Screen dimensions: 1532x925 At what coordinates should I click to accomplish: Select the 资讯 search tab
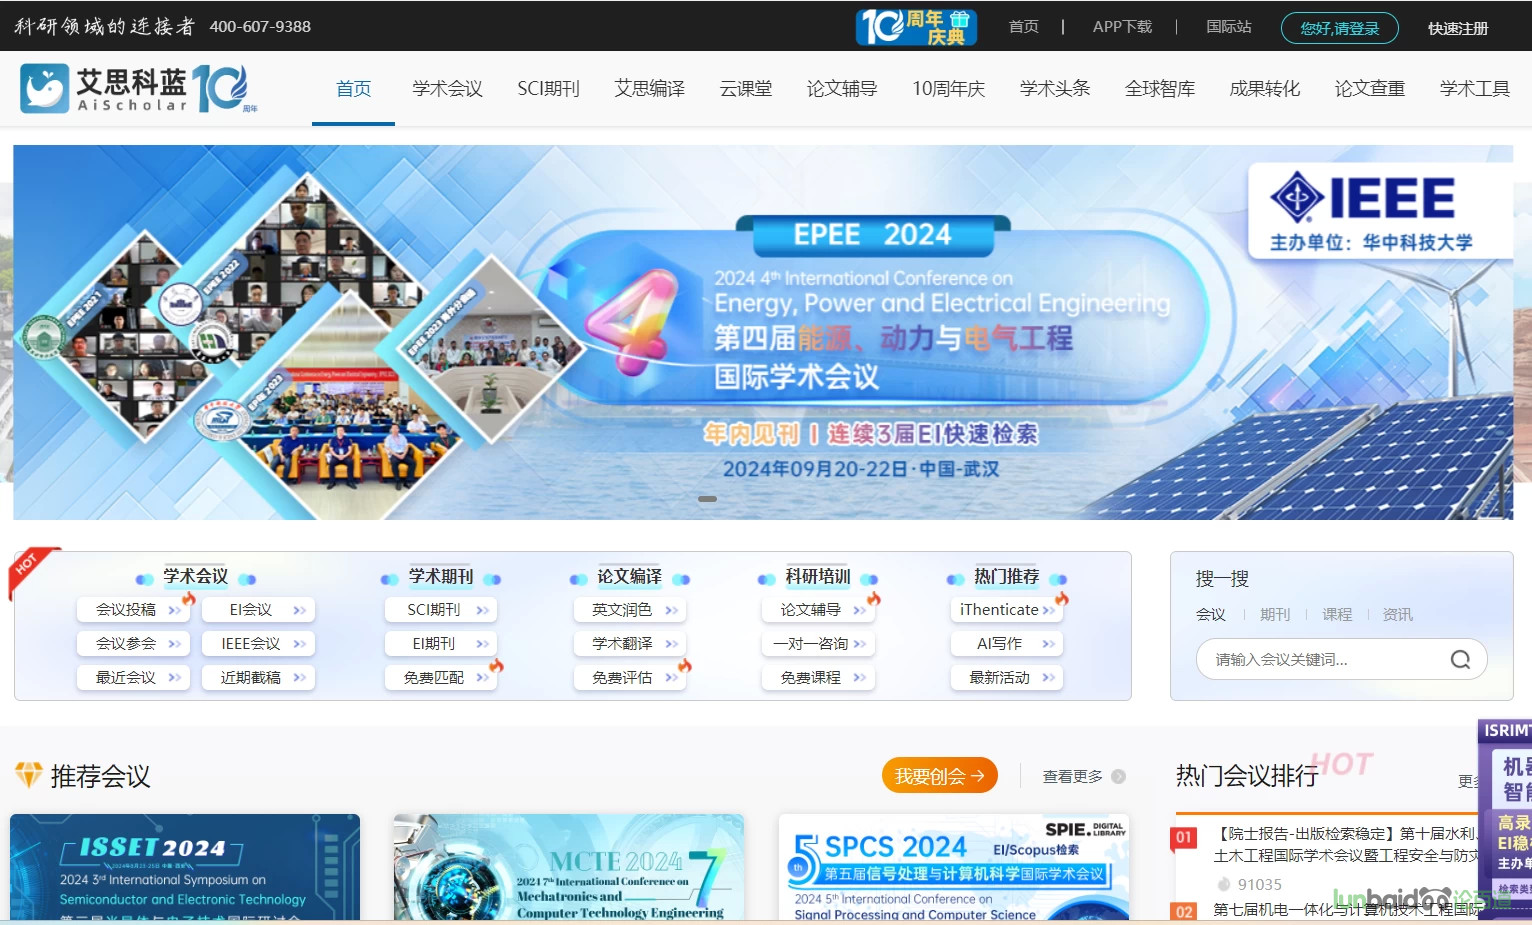(1397, 614)
